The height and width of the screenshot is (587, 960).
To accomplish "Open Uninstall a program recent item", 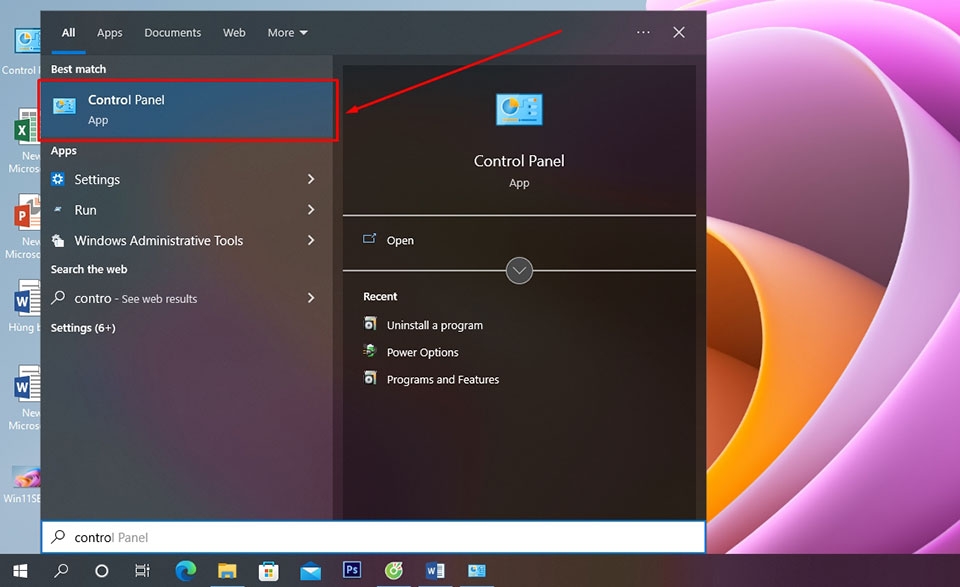I will coord(435,325).
